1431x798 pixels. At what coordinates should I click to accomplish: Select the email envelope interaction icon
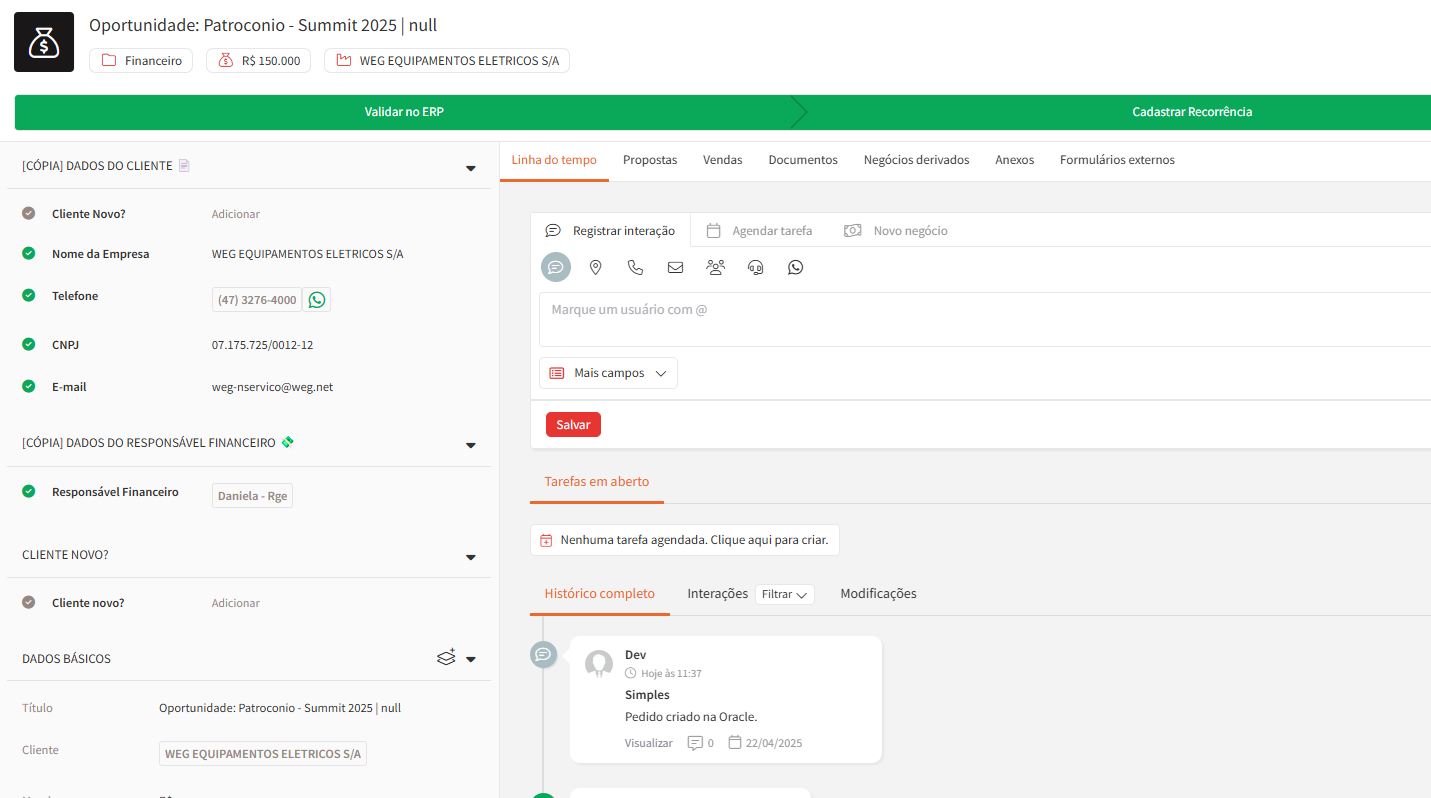coord(675,267)
